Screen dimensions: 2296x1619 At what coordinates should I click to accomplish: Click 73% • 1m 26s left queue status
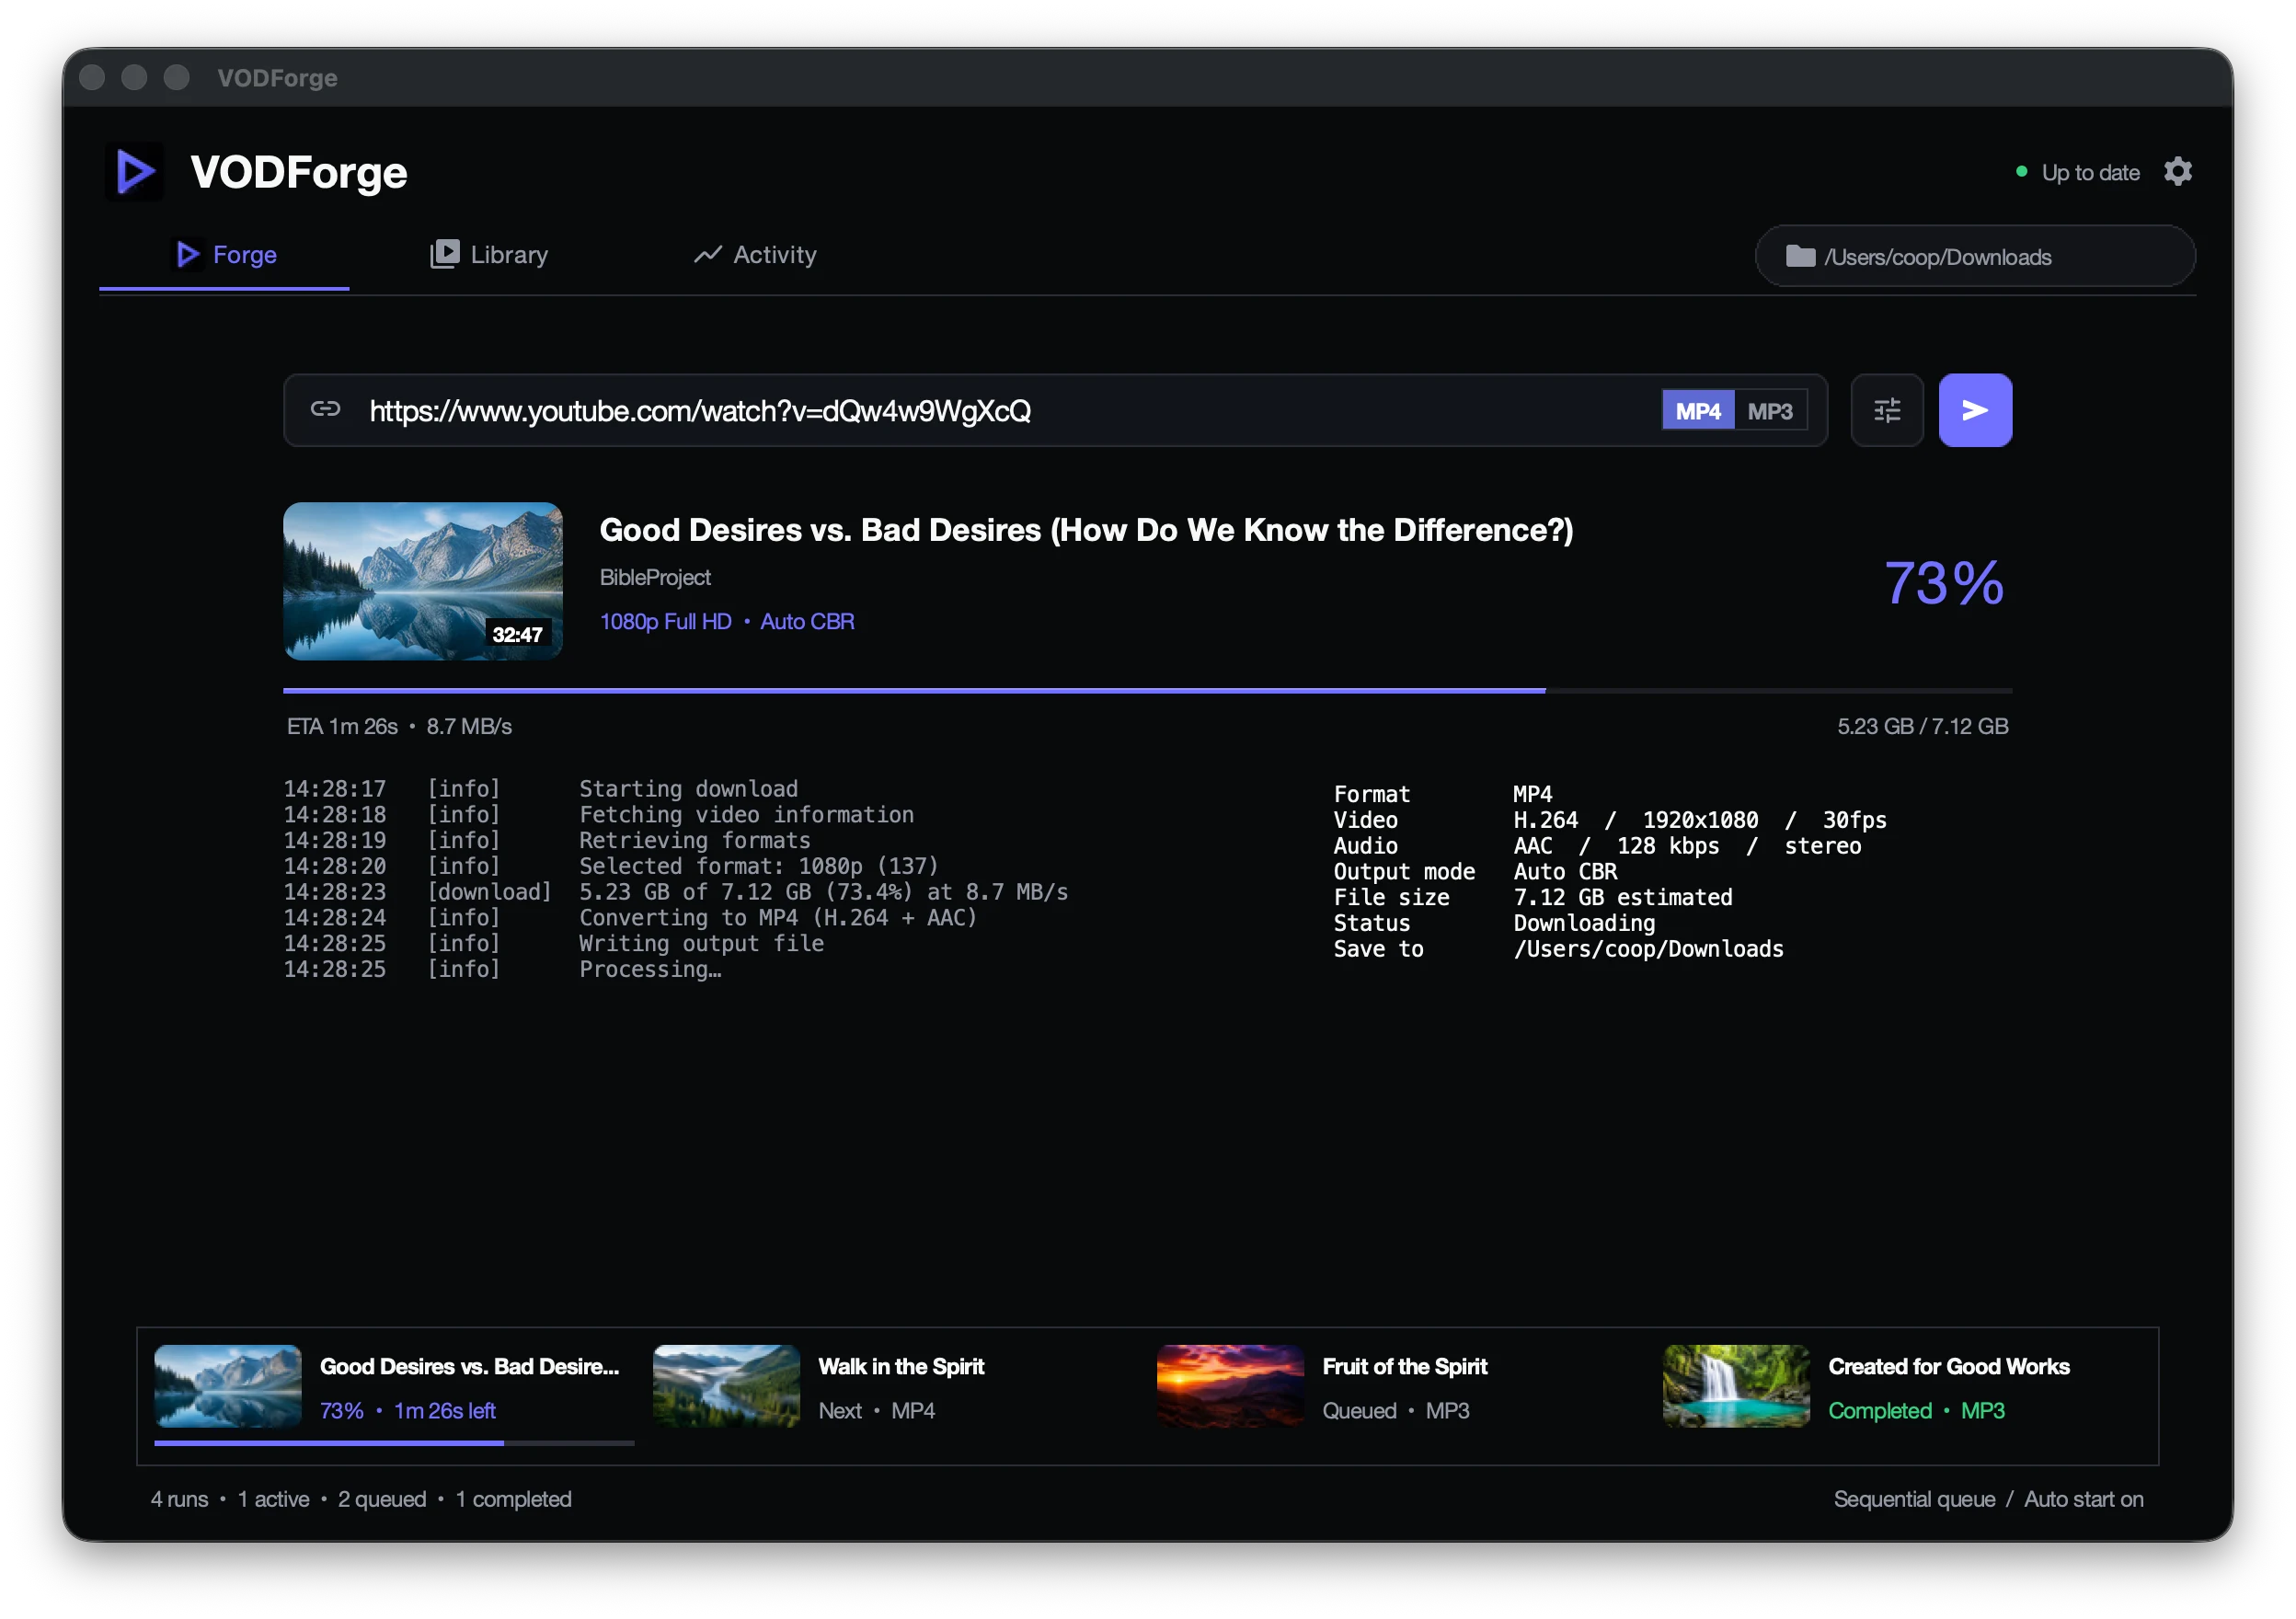(408, 1411)
